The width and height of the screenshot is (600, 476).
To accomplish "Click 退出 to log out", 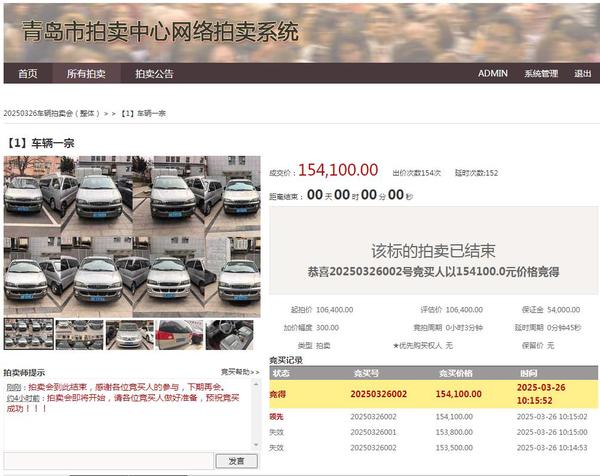I will (x=583, y=73).
